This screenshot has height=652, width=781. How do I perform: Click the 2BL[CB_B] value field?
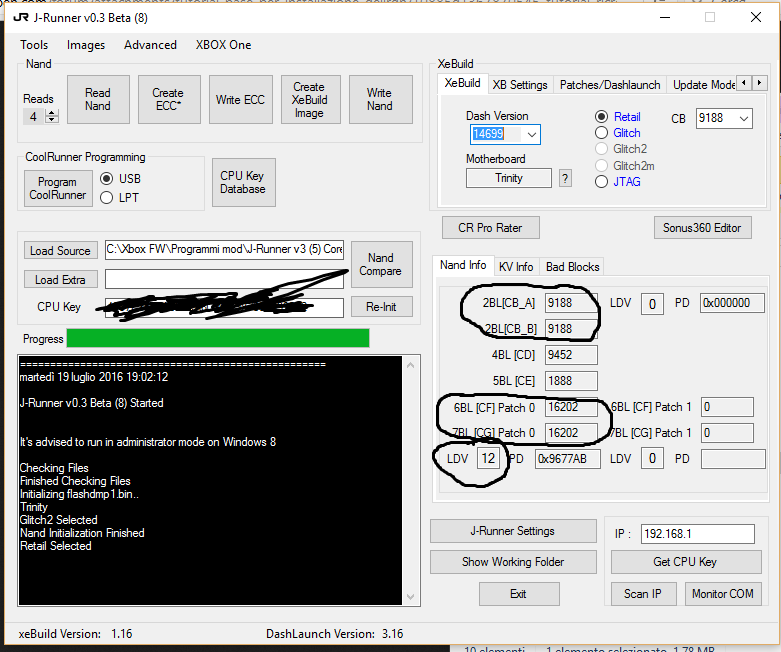pos(571,329)
